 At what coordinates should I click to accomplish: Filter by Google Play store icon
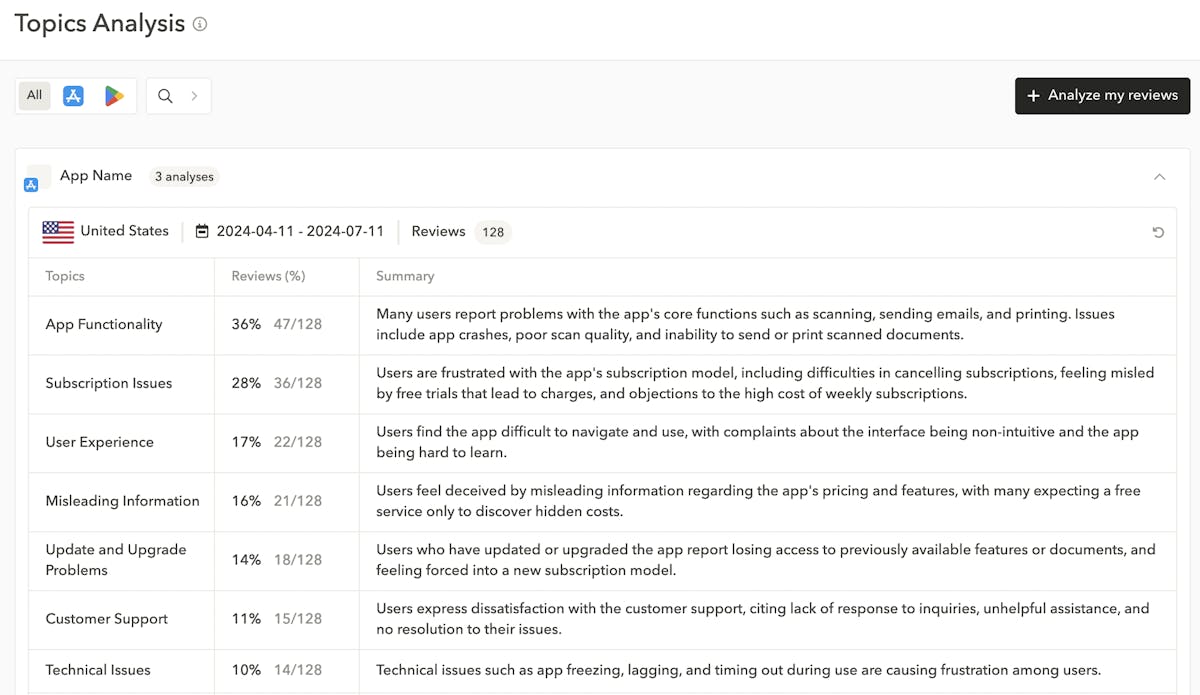point(115,96)
